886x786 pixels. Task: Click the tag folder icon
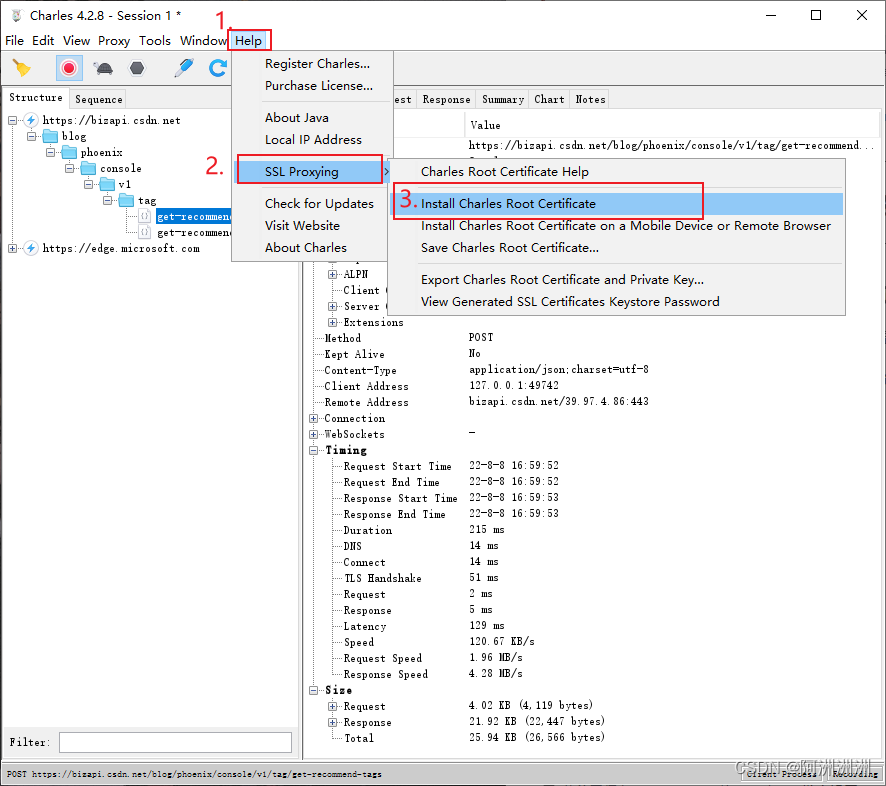click(x=127, y=201)
